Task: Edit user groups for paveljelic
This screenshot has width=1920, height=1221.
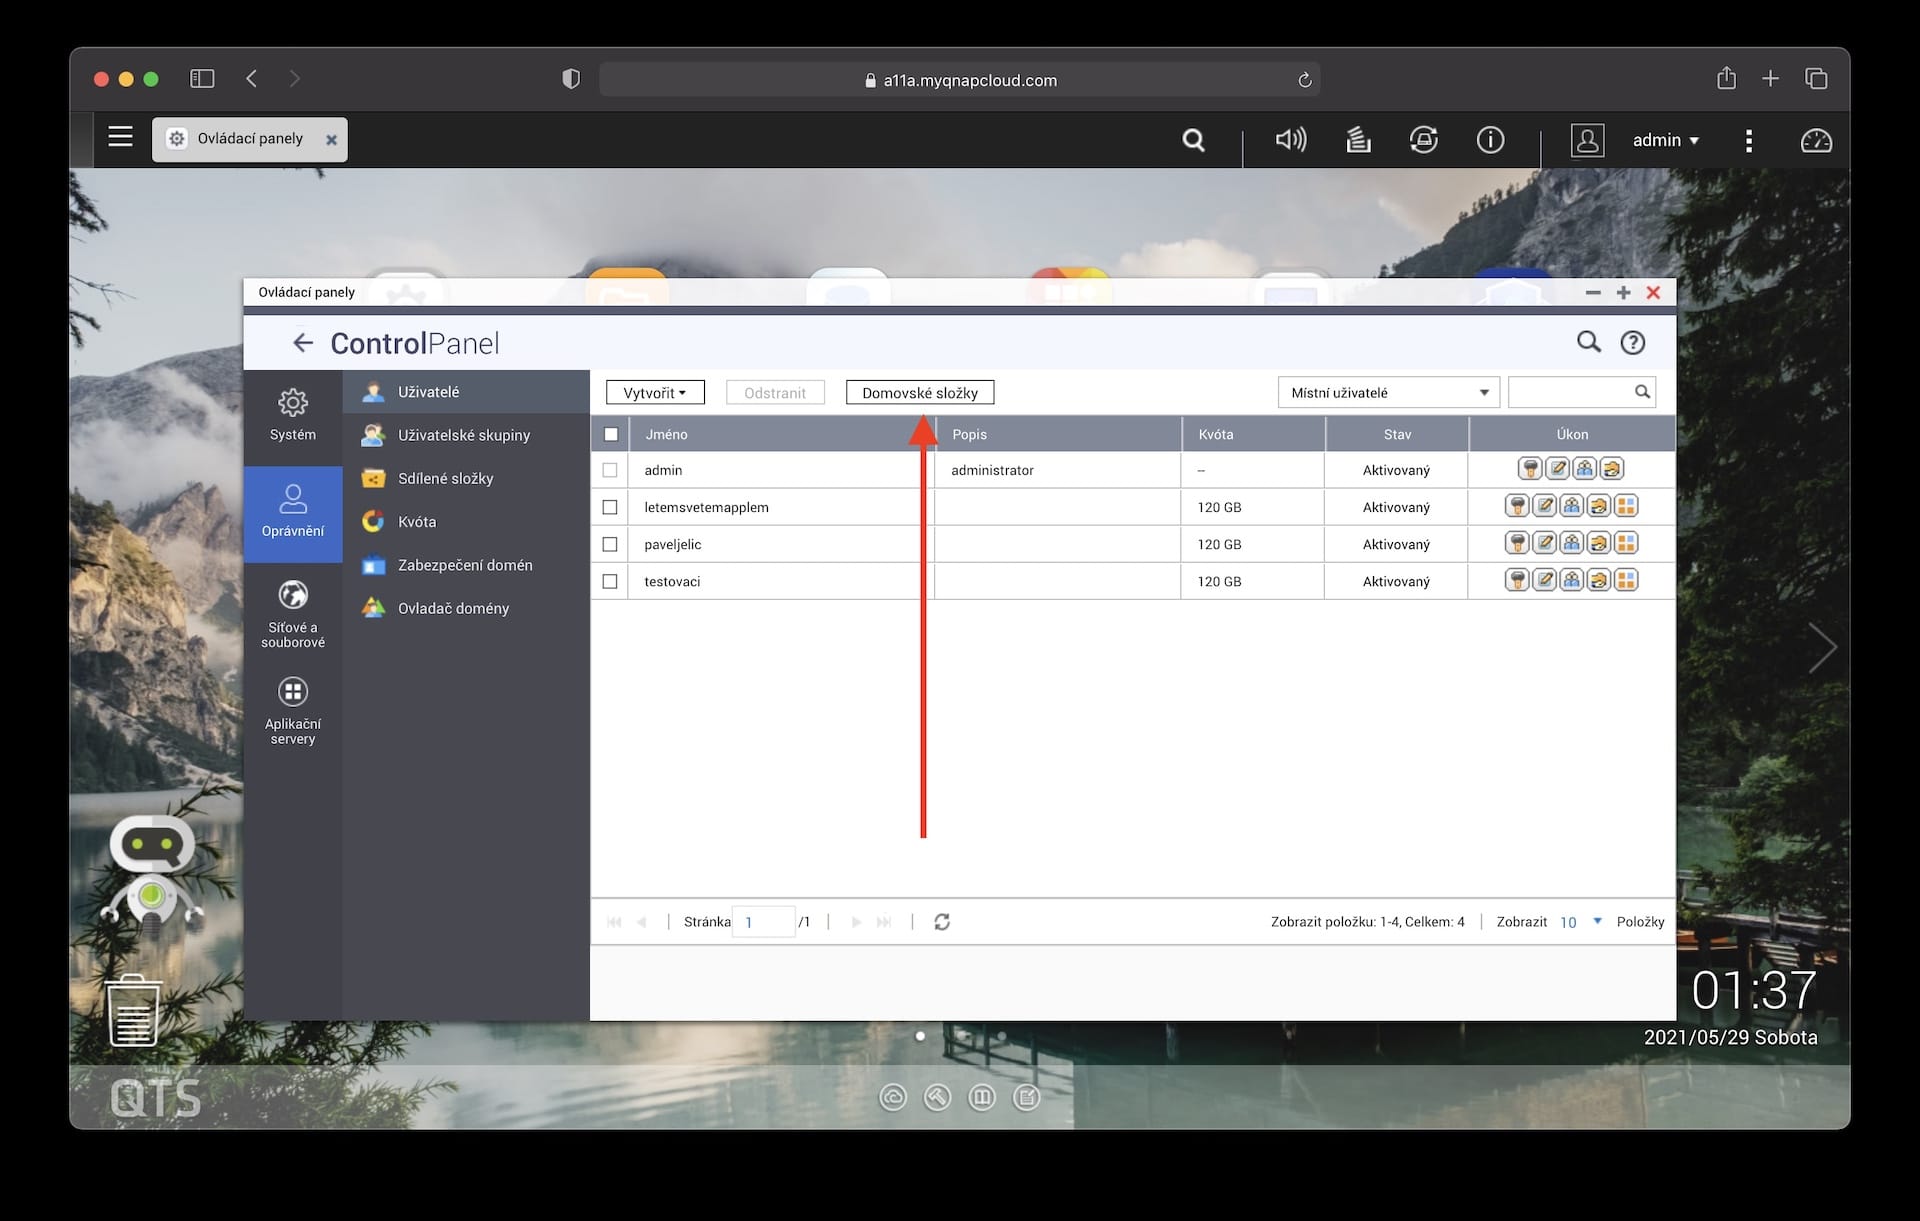Action: [1571, 544]
